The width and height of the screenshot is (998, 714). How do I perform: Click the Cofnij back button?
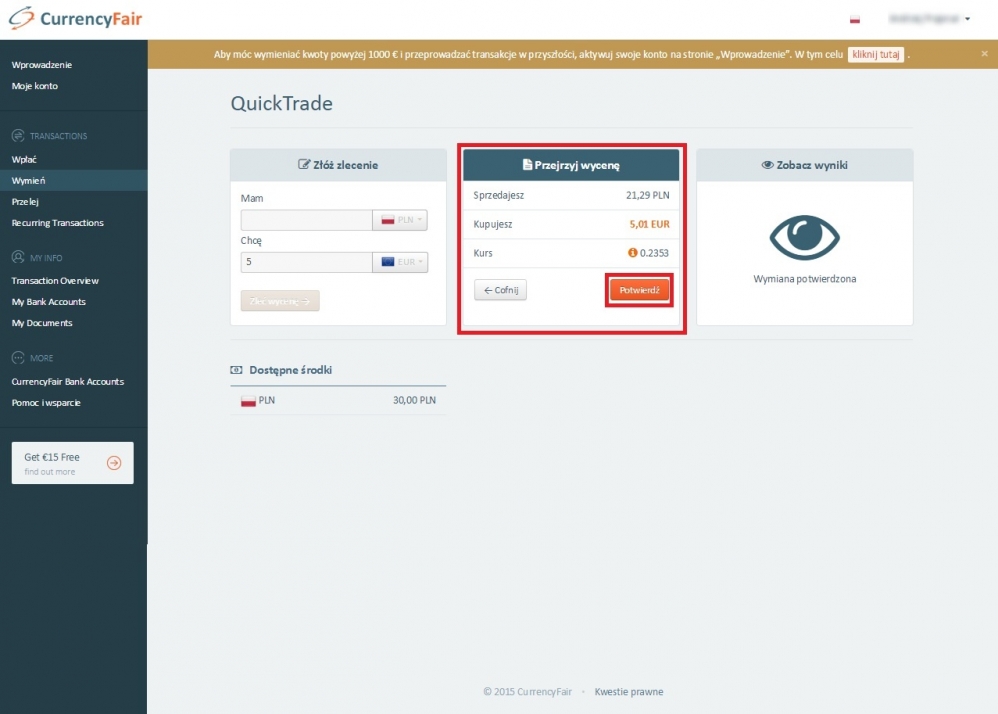[500, 290]
